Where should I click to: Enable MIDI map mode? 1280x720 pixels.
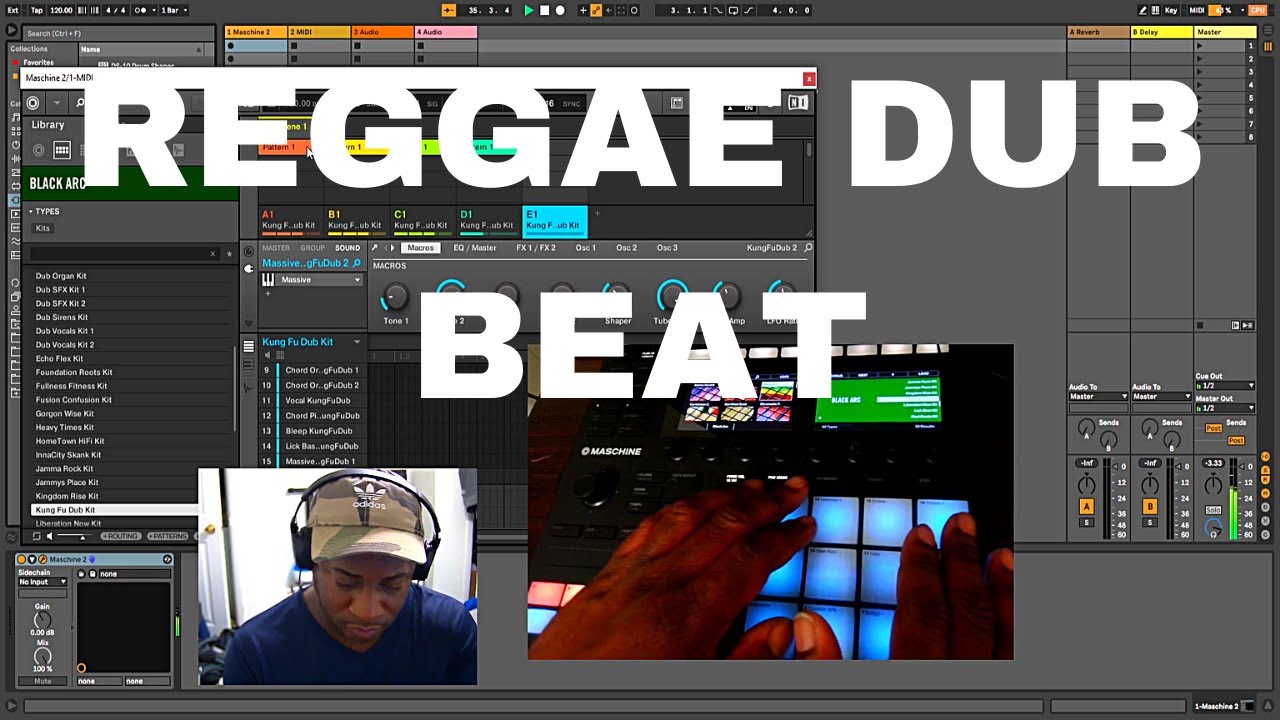(1196, 10)
